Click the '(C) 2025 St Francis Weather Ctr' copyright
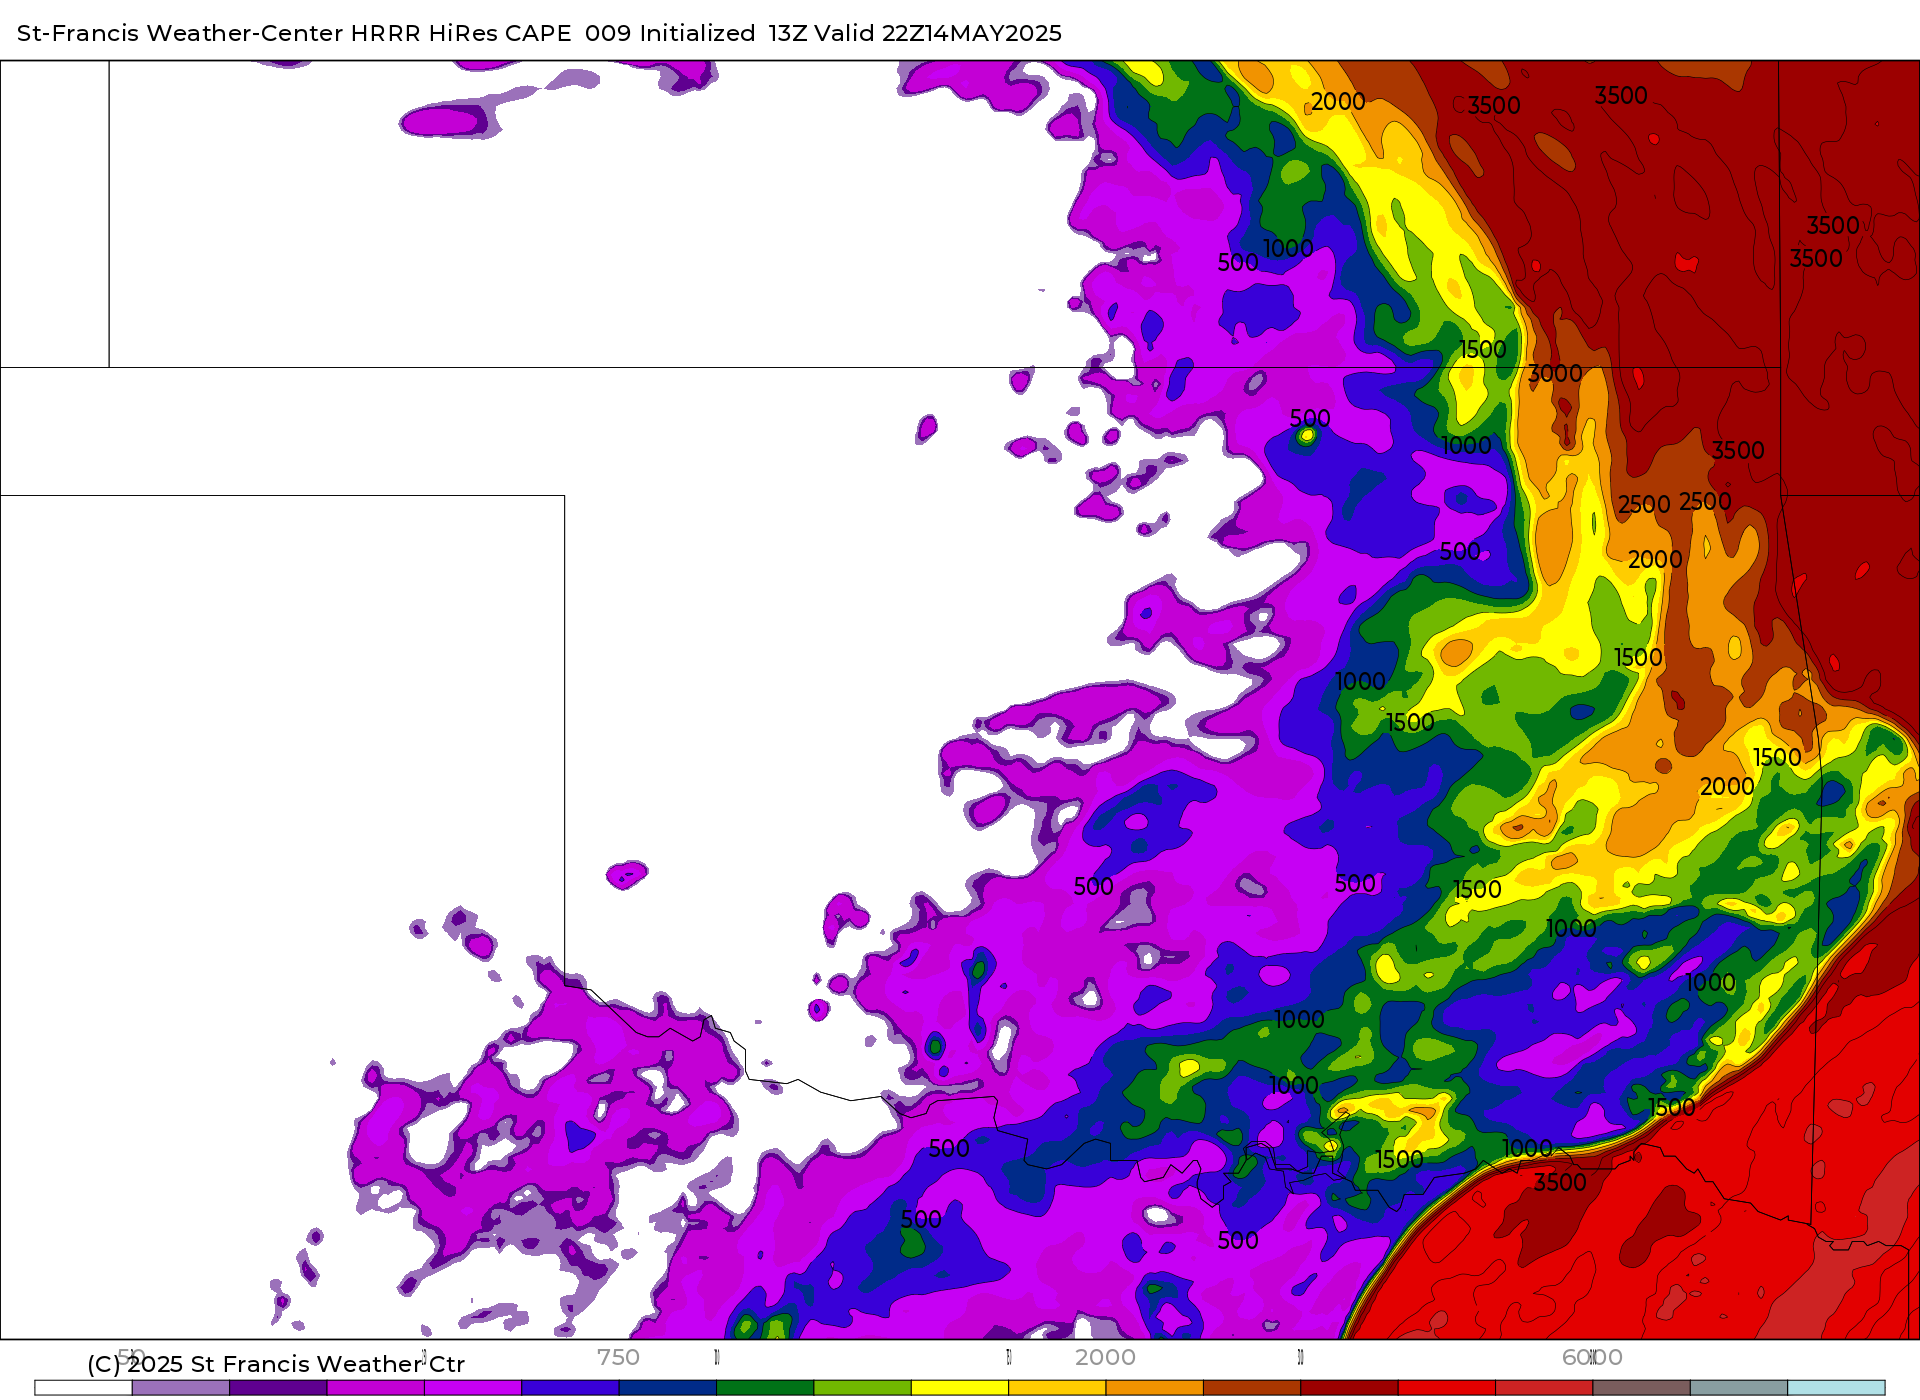 [x=276, y=1364]
